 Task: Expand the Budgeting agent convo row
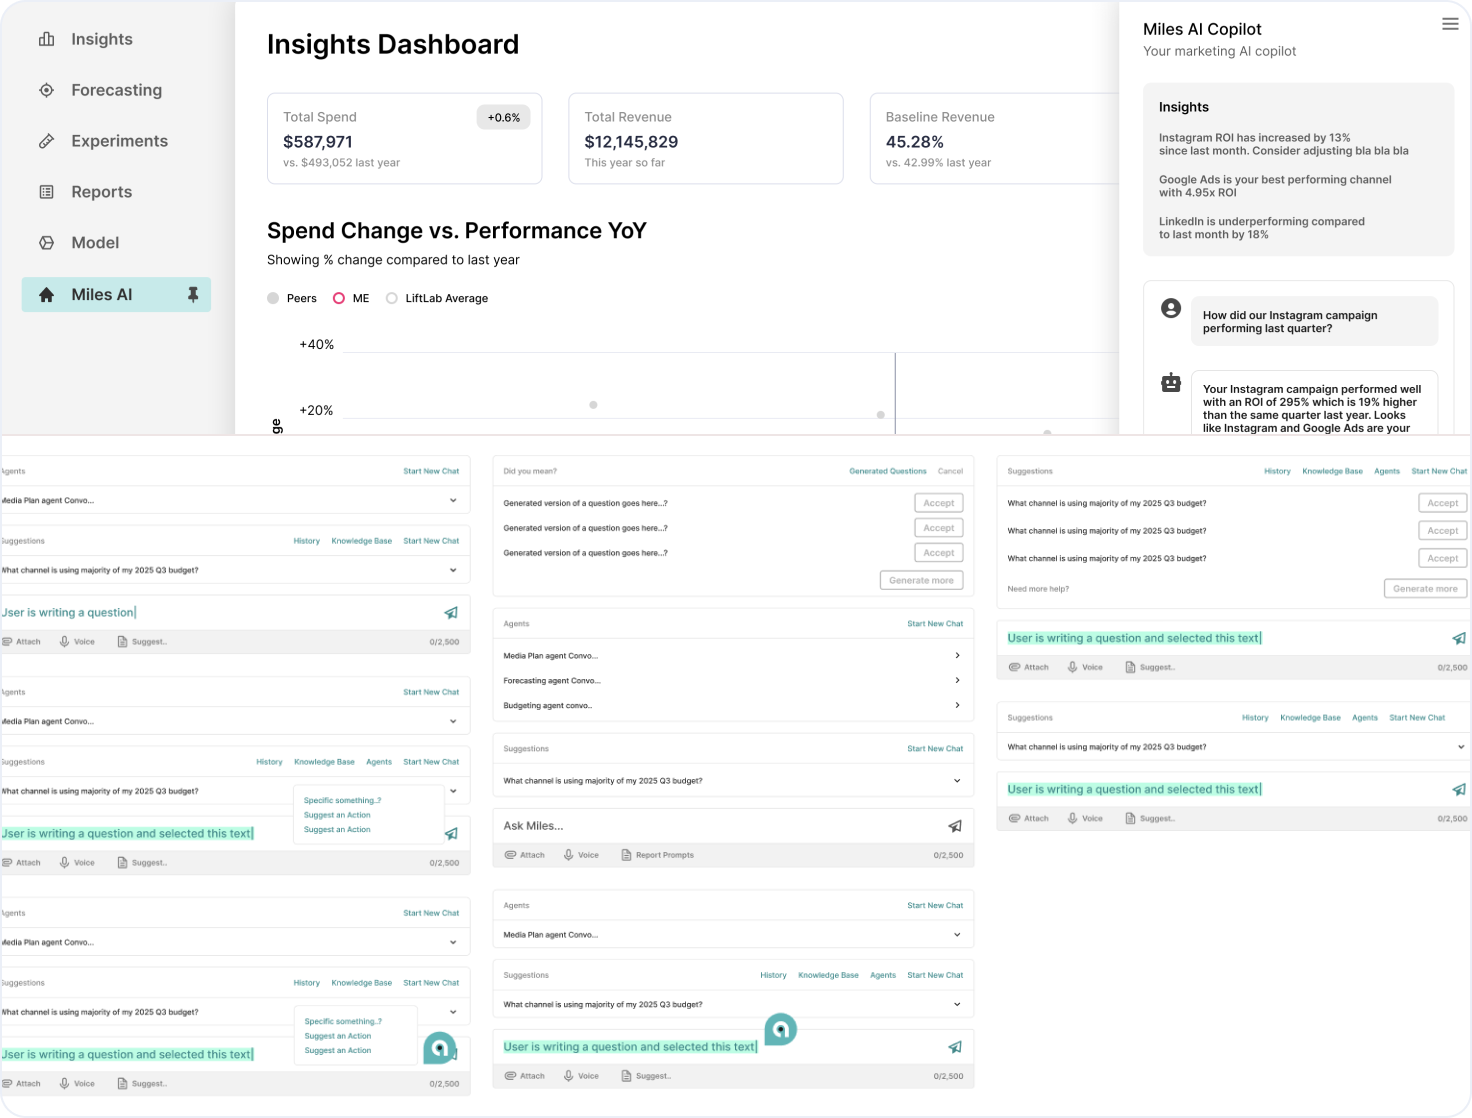coord(957,705)
